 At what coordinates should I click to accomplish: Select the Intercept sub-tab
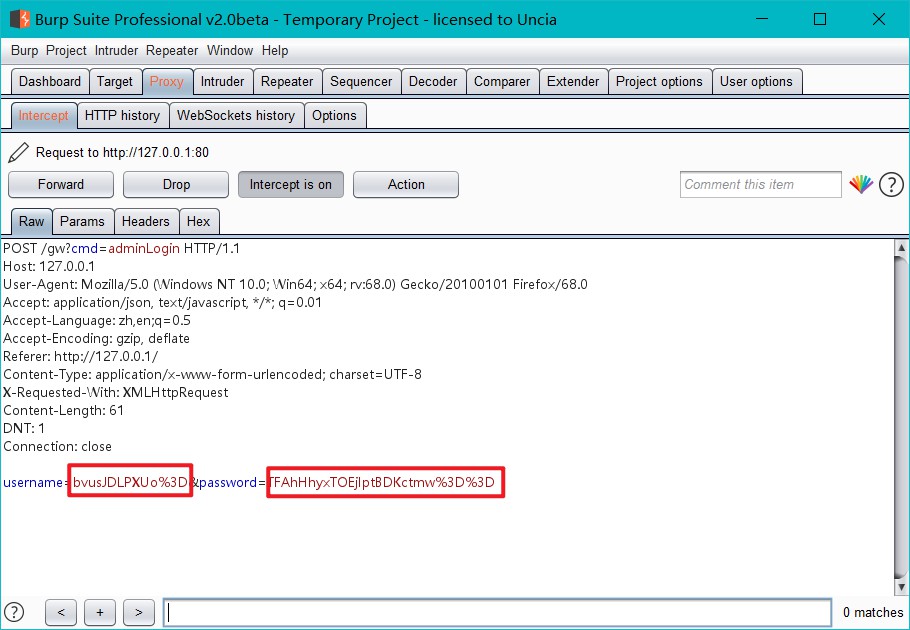44,115
